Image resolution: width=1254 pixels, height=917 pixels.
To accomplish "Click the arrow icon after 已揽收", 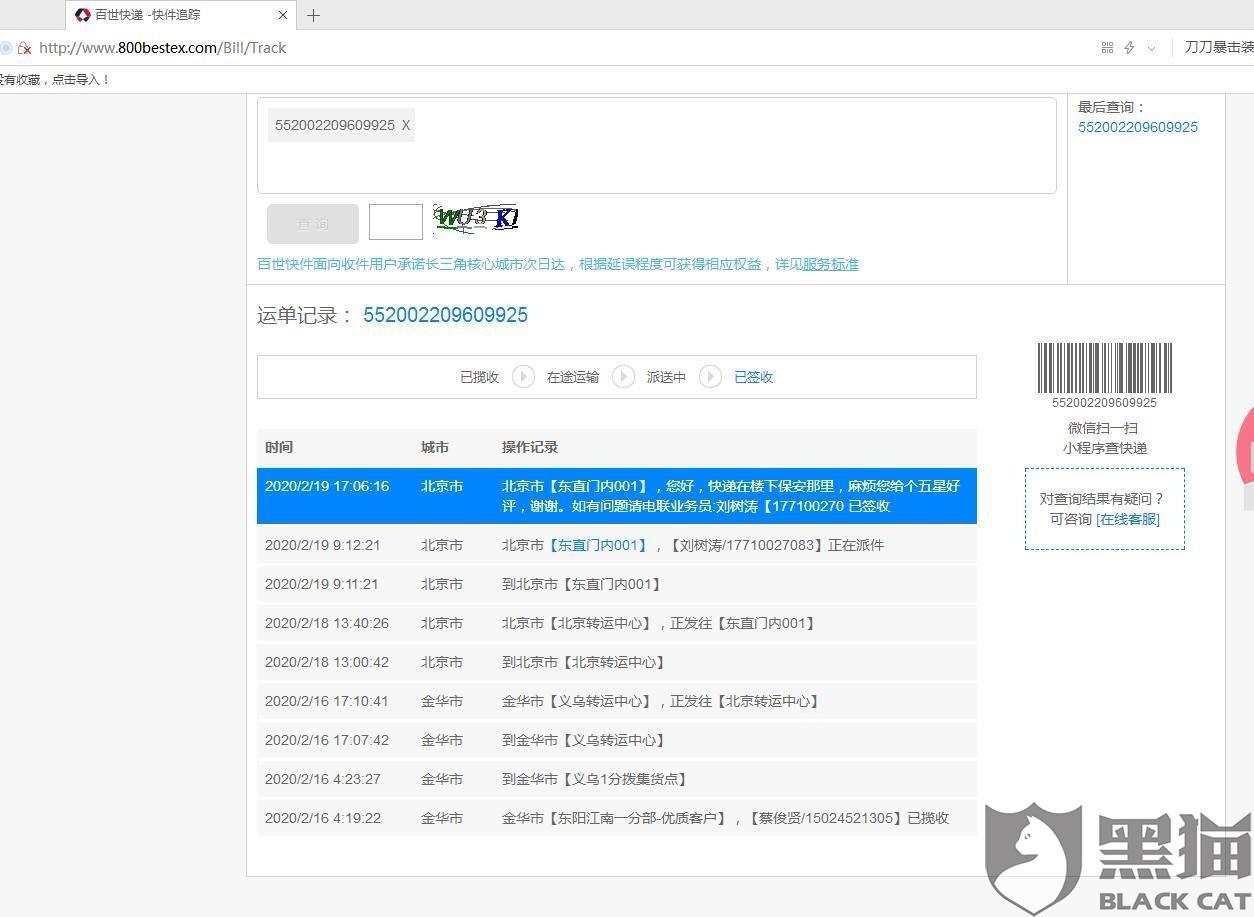I will tap(523, 377).
